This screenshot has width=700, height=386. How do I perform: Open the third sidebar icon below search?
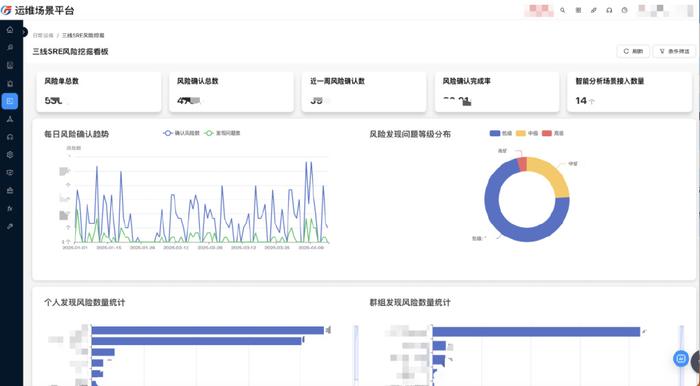(x=10, y=65)
